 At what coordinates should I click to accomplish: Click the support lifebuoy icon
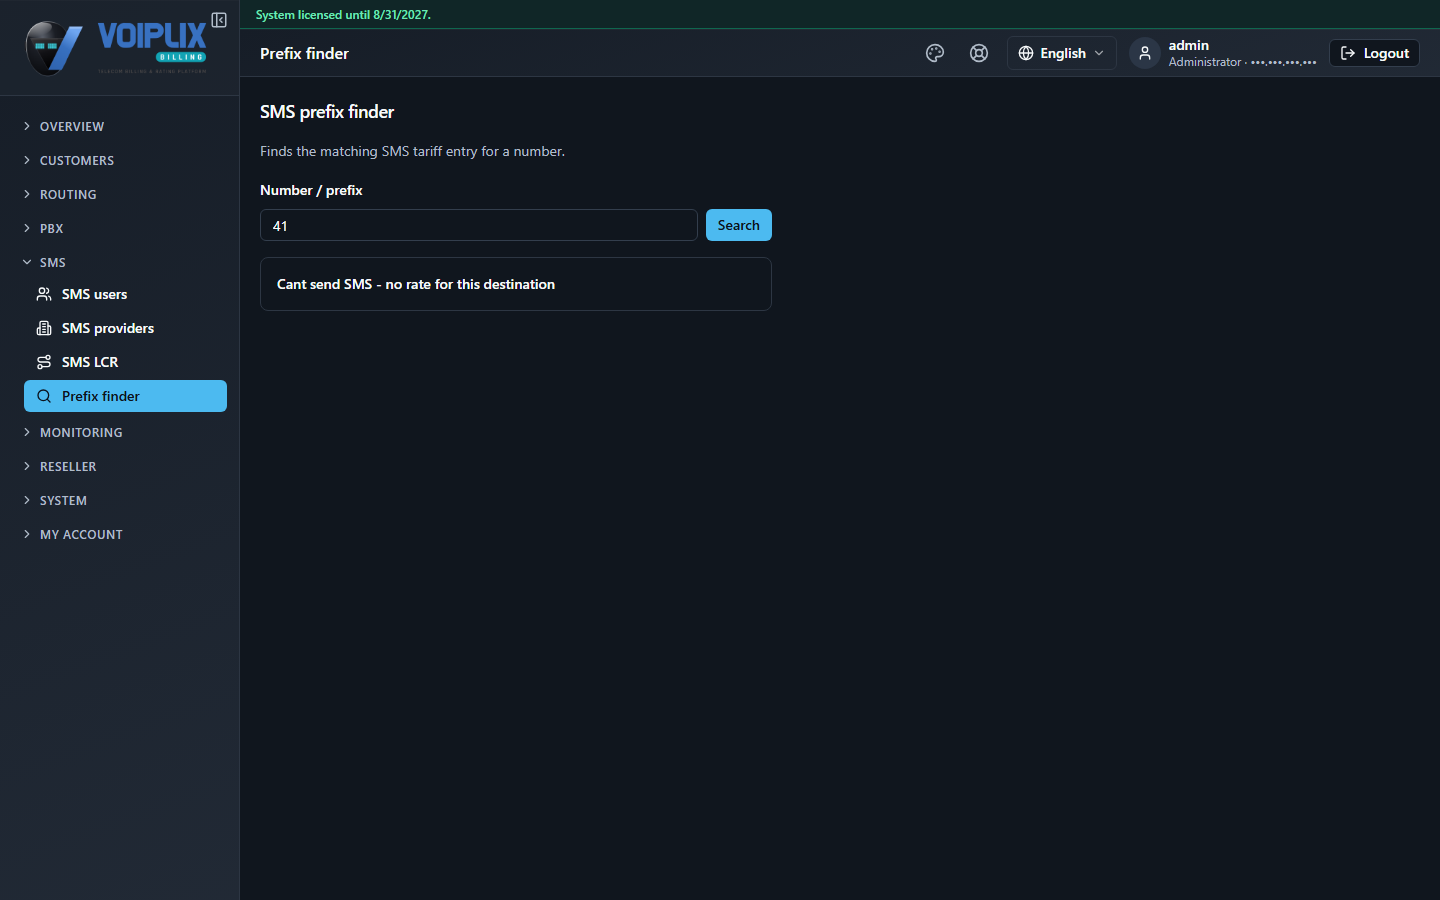tap(979, 53)
